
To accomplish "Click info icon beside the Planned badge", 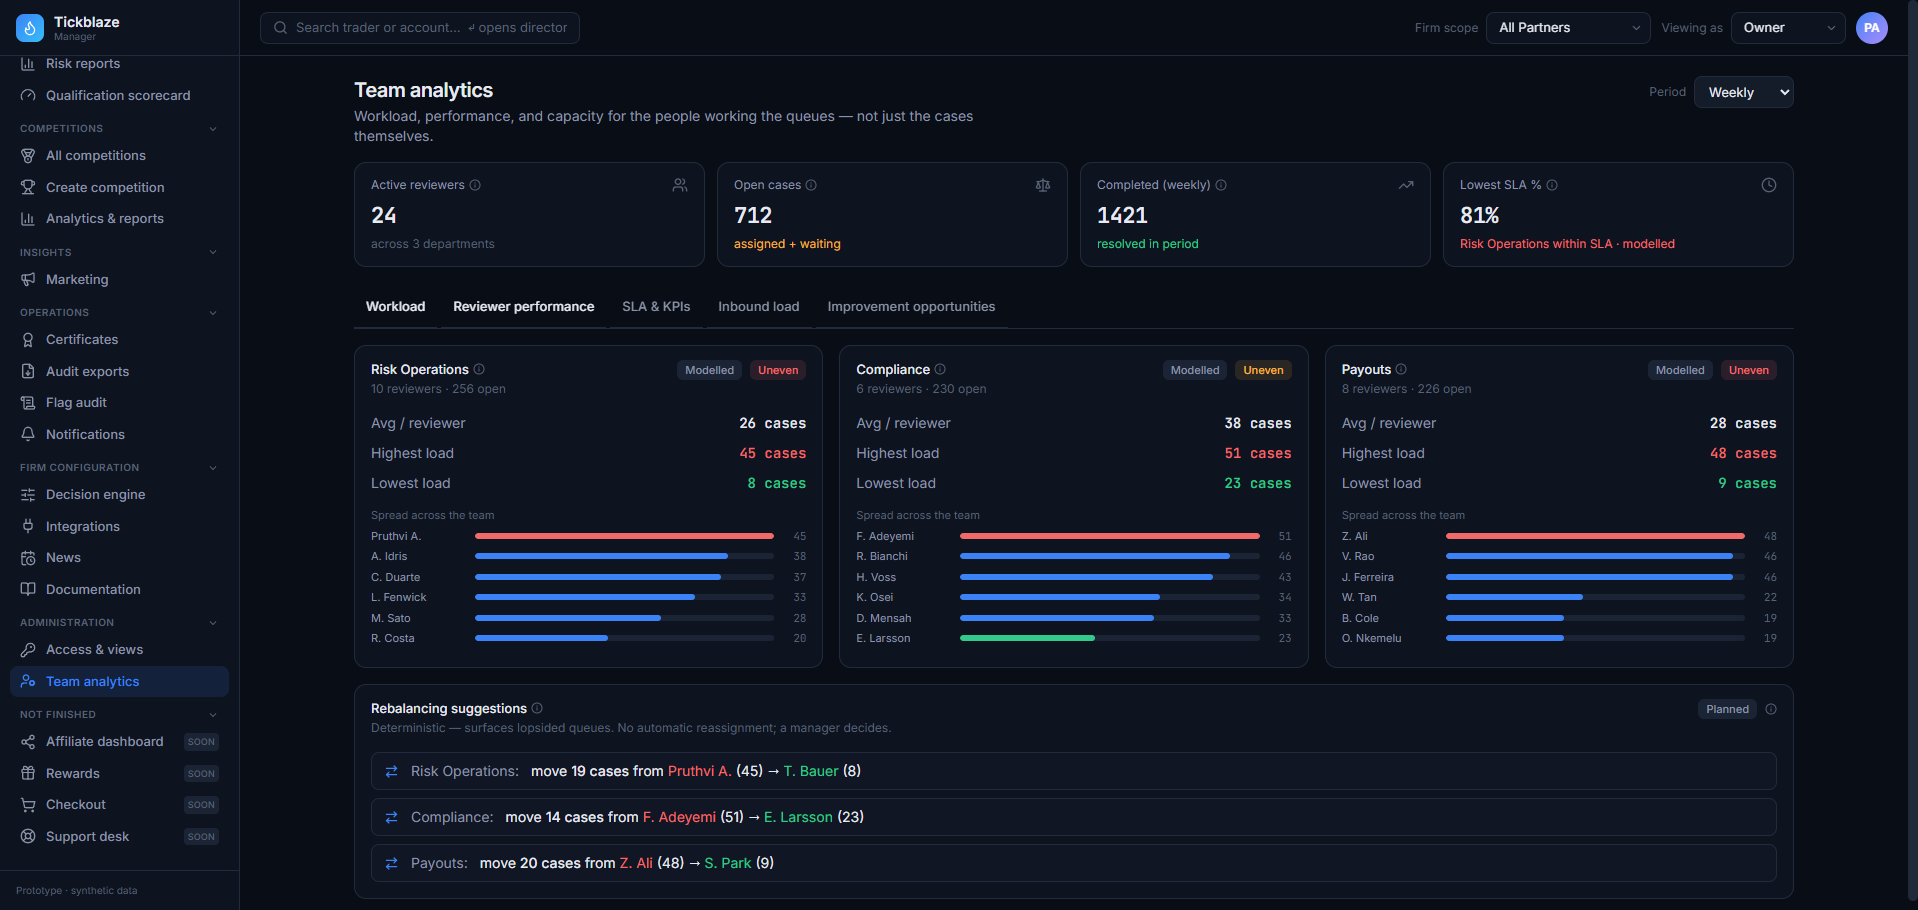I will click(x=1771, y=709).
